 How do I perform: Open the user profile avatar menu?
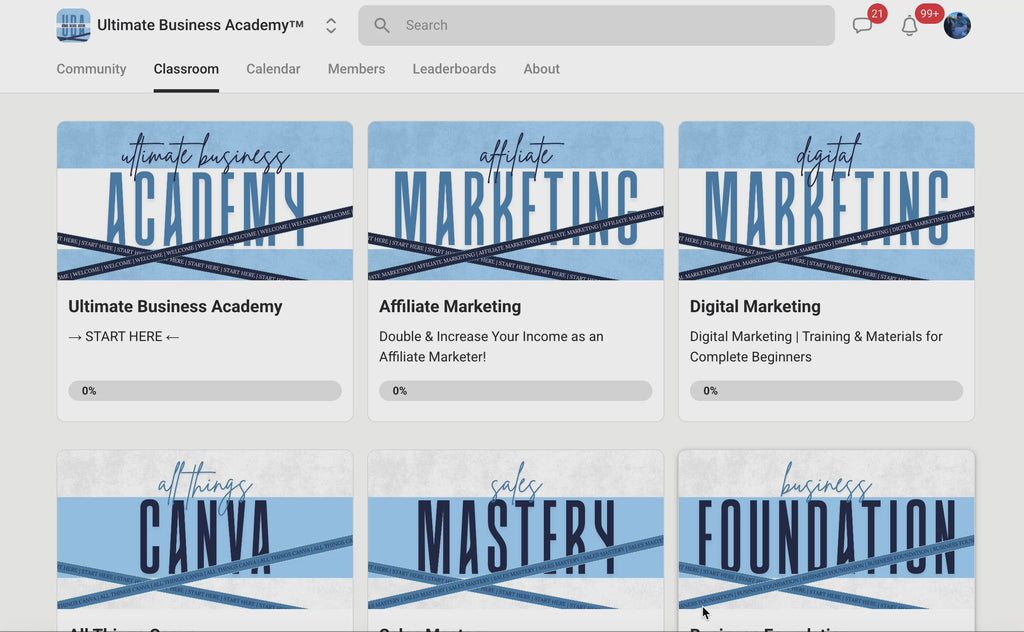[957, 25]
